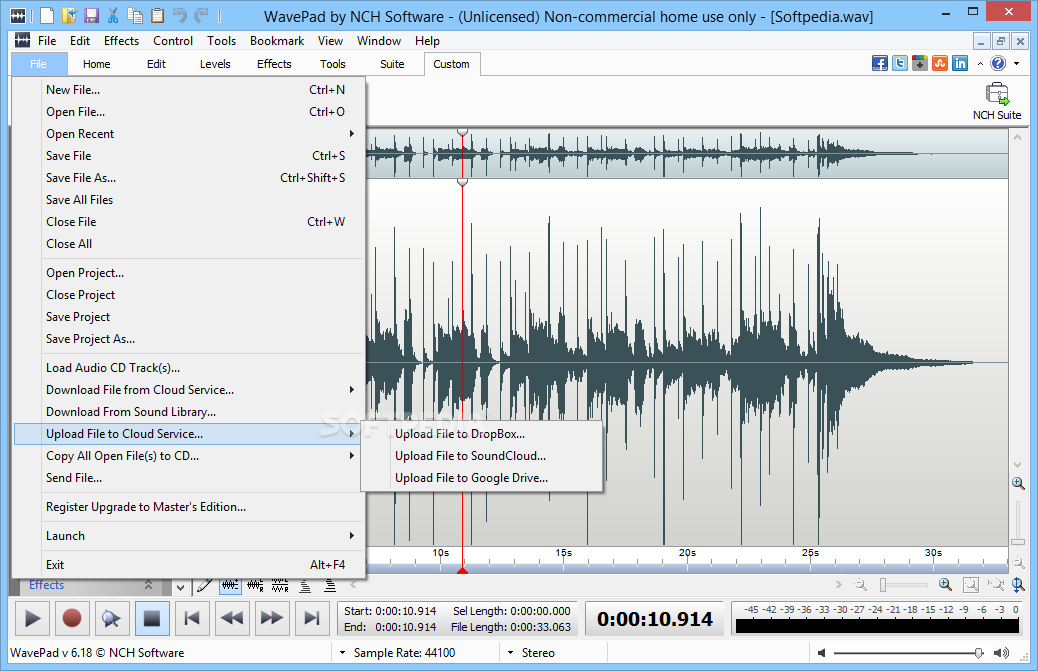Jump to end with Go to End button
1038x671 pixels.
pyautogui.click(x=311, y=619)
